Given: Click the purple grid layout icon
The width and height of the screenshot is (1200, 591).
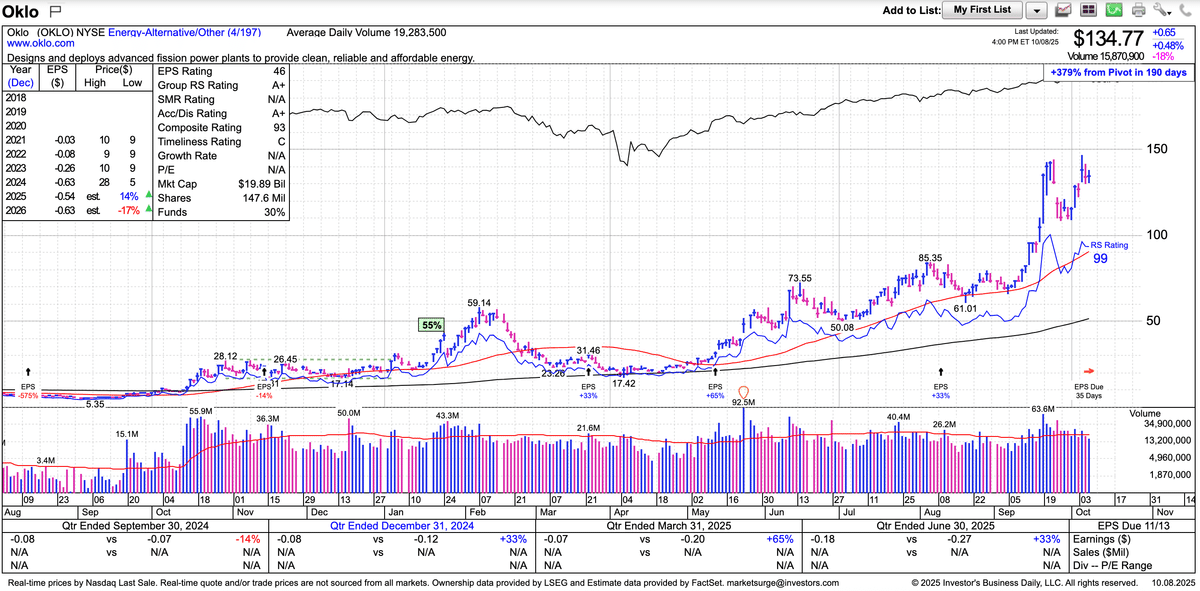Looking at the screenshot, I should pos(1089,10).
